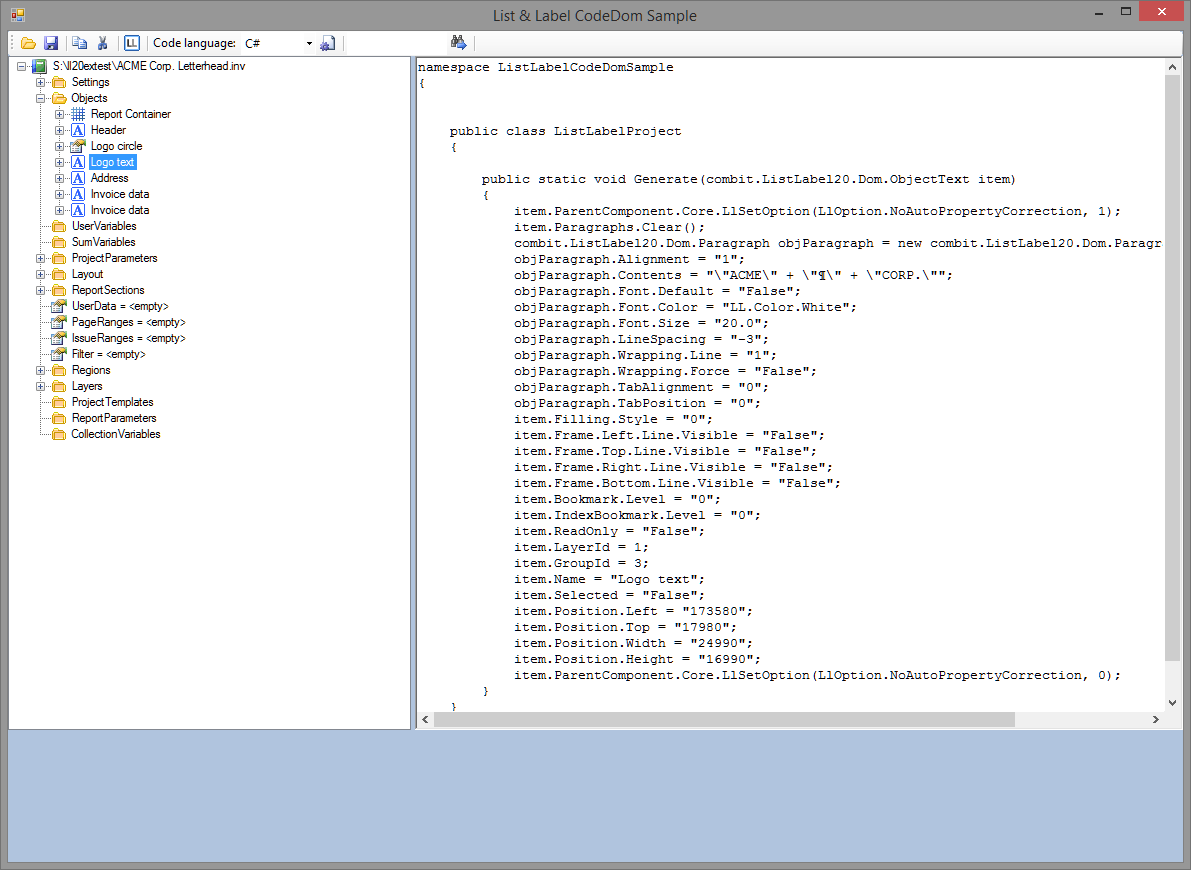Save using the floppy disk icon
Screen dimensions: 1191x870
(51, 43)
